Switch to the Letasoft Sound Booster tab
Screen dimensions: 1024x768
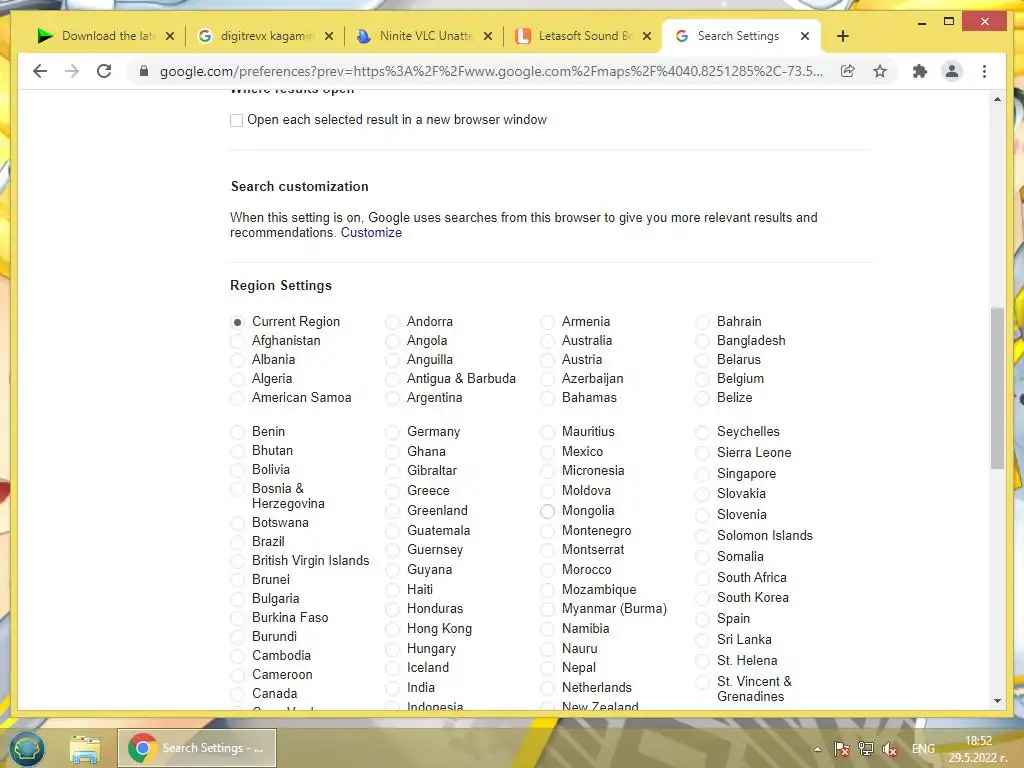click(x=583, y=36)
